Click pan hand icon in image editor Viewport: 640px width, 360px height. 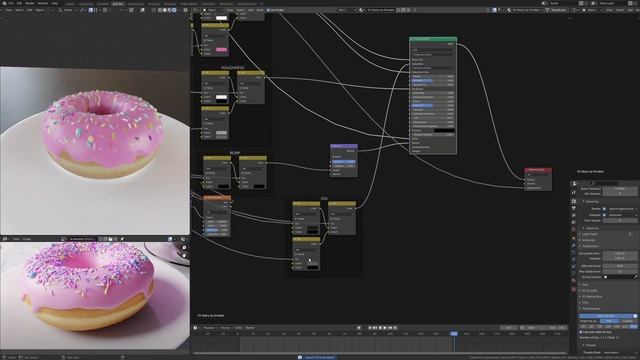click(184, 256)
